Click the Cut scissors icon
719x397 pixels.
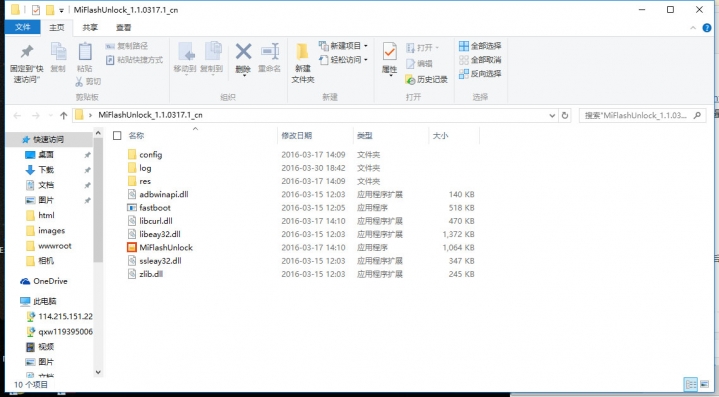pos(79,82)
